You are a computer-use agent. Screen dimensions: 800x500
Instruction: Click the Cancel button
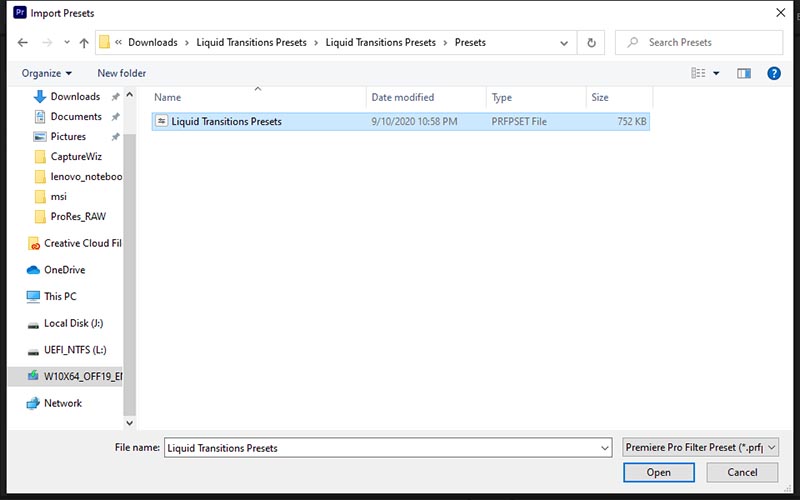(x=742, y=472)
